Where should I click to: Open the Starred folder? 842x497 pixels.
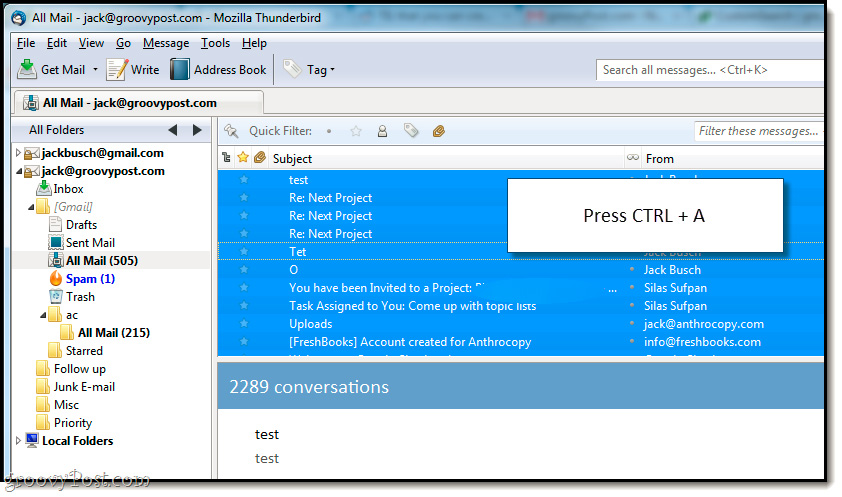[x=84, y=351]
